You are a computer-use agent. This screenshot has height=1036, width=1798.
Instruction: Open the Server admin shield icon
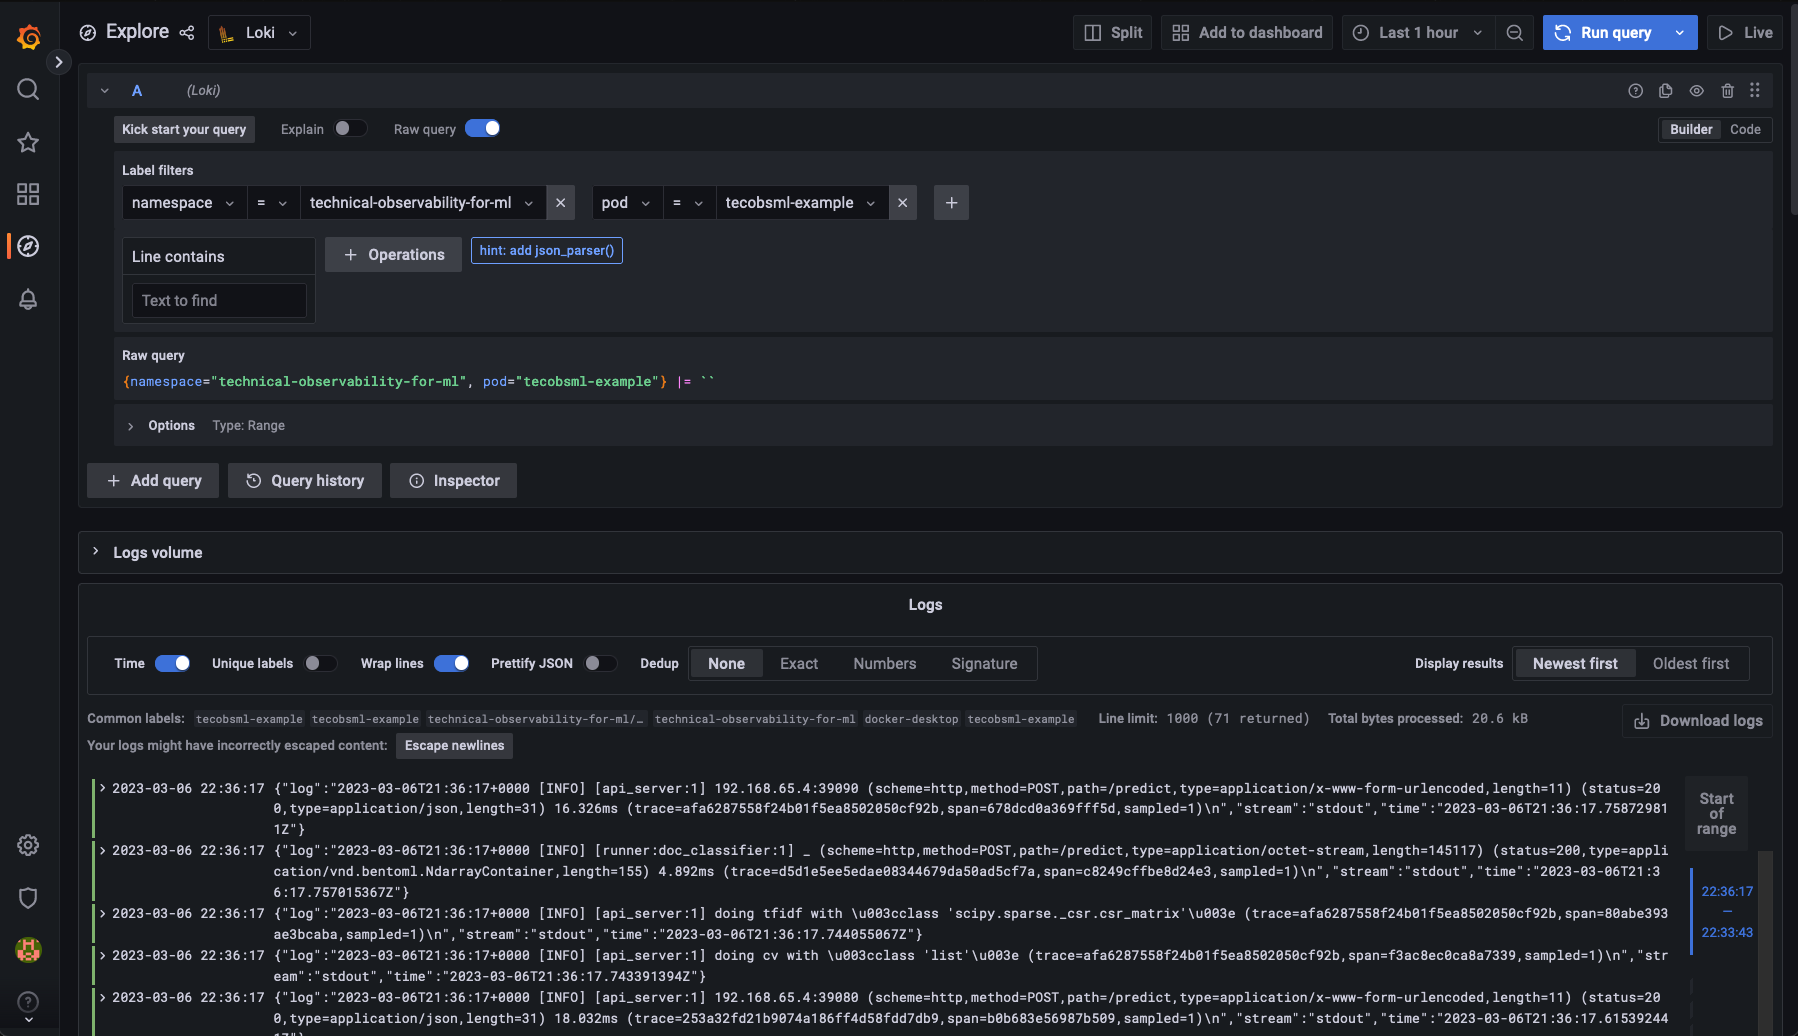[28, 898]
